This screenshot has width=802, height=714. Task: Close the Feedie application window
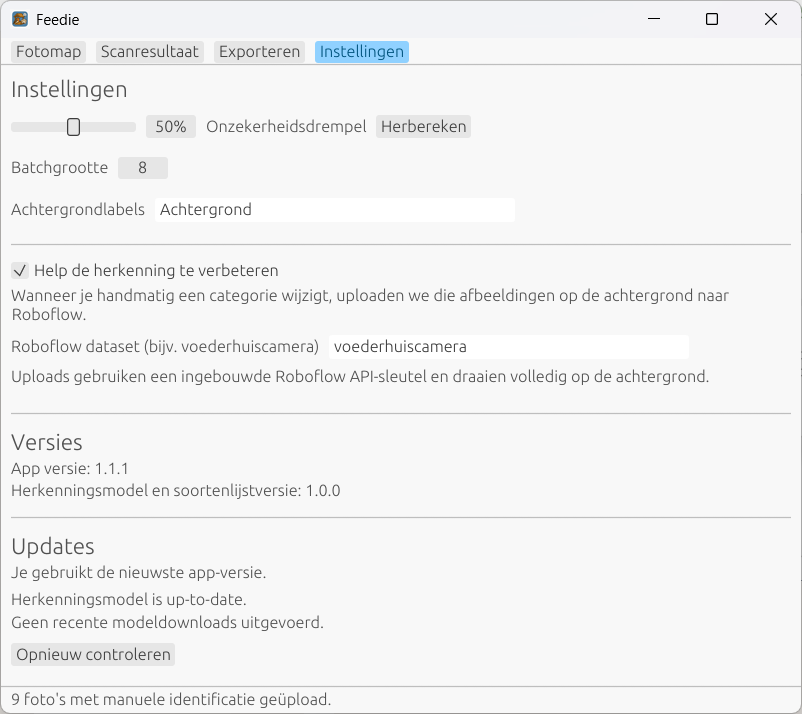point(770,19)
